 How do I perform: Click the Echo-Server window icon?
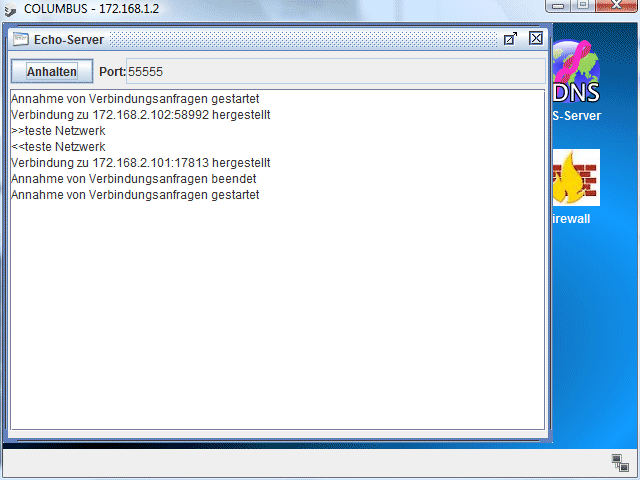20,39
